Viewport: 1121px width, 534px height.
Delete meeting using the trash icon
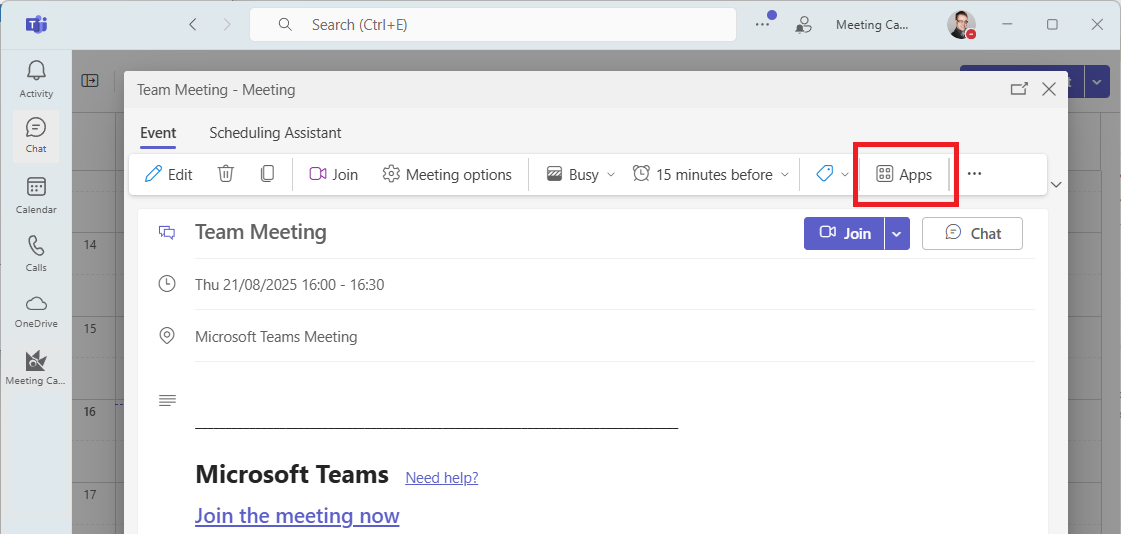(226, 174)
